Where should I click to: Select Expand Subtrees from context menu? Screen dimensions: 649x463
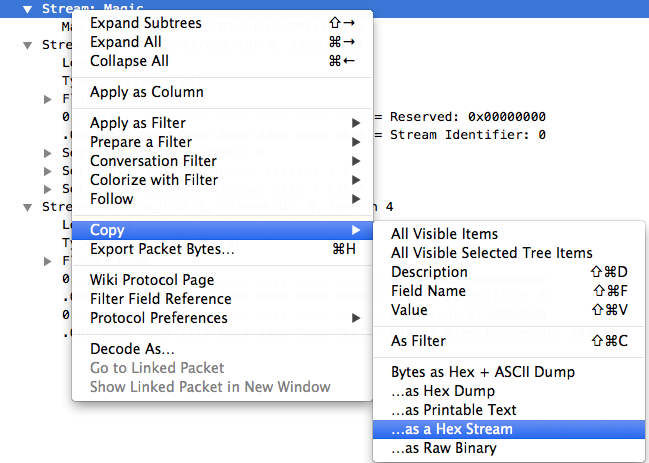click(222, 23)
